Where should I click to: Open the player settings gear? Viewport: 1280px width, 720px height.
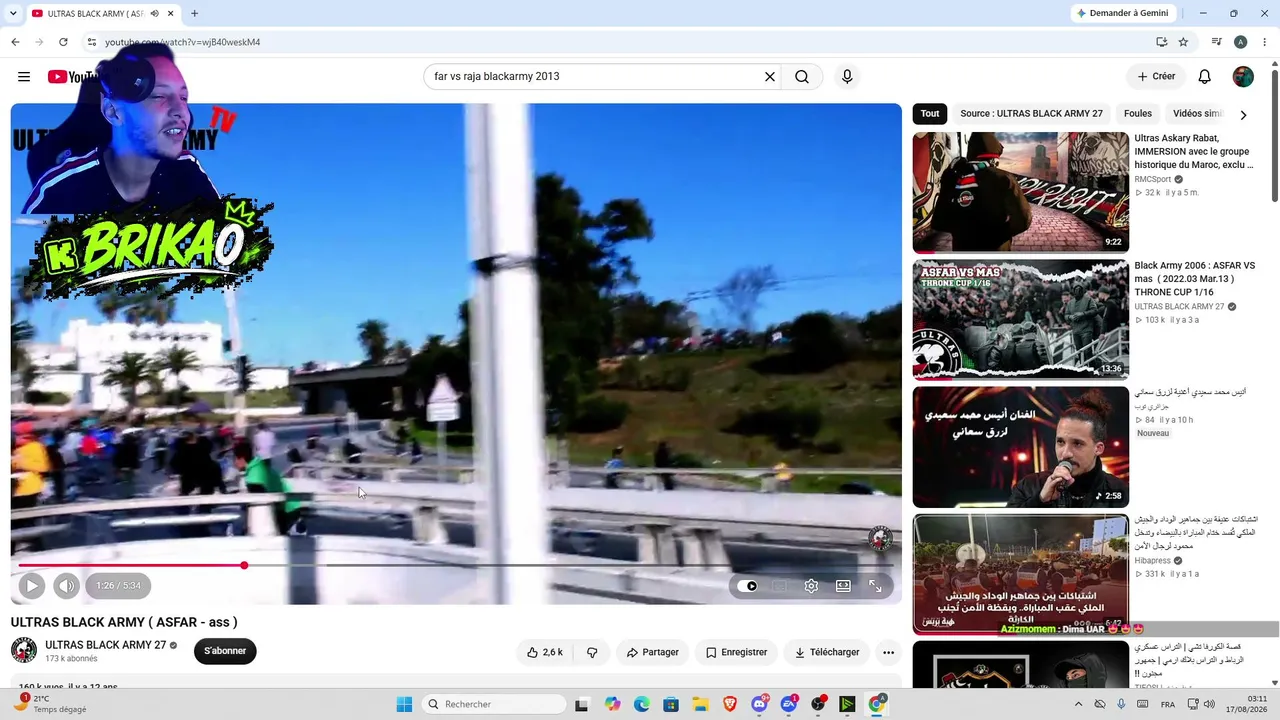click(811, 586)
